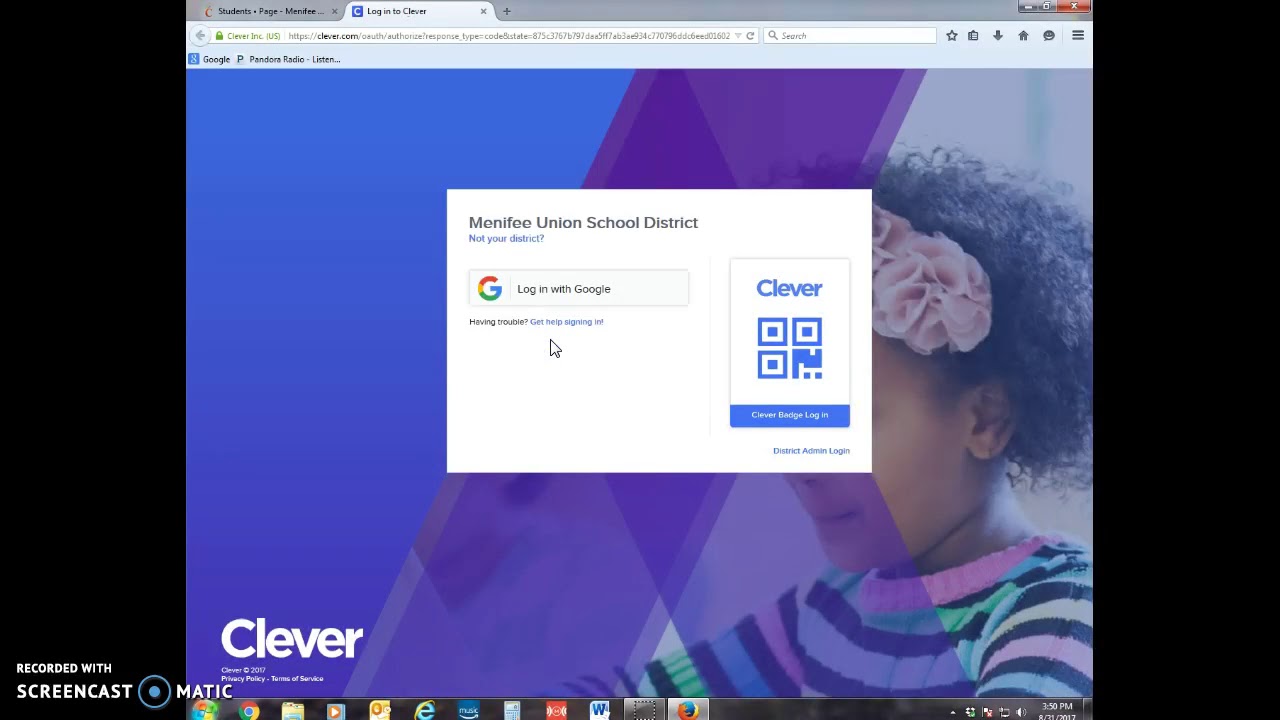
Task: Click into the Firefox Search box
Action: point(850,36)
